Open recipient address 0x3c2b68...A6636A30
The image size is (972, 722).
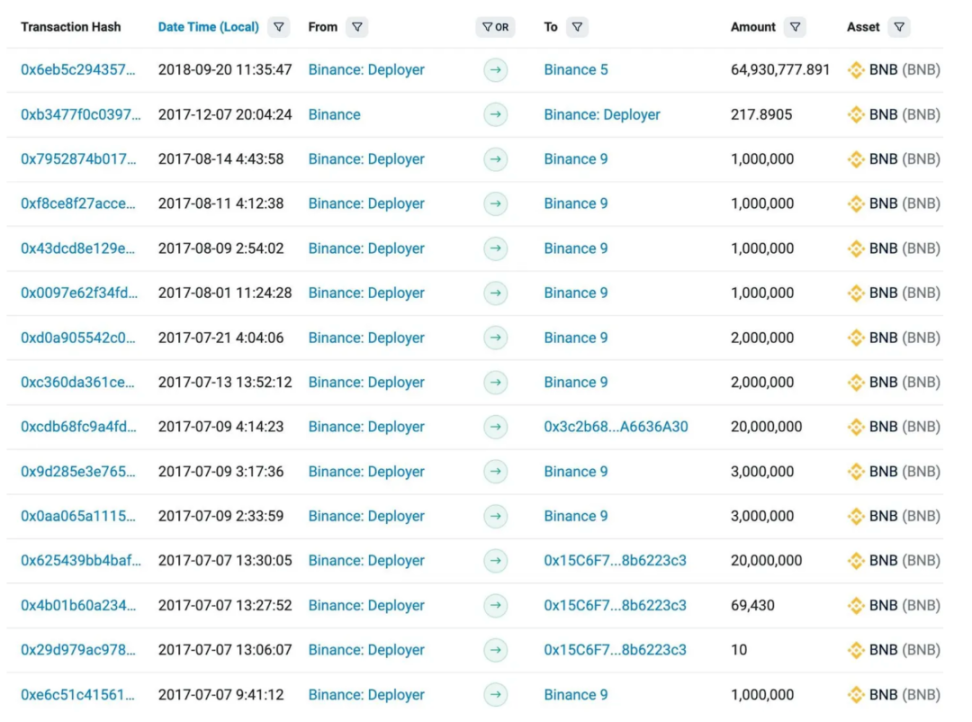616,427
